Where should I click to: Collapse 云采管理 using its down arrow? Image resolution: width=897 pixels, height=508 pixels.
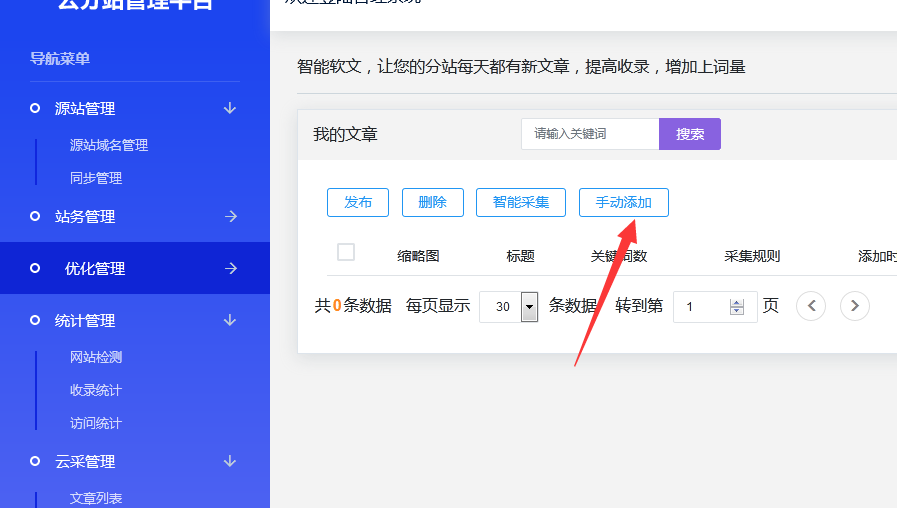click(230, 461)
